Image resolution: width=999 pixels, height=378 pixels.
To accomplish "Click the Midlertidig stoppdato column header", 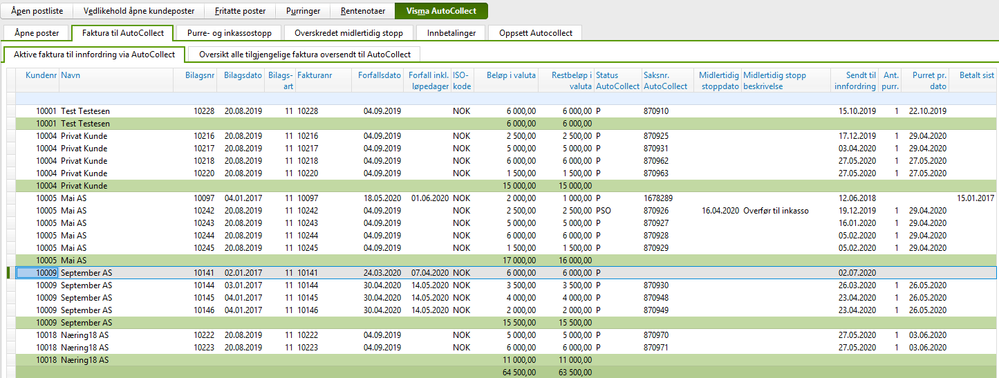I will (719, 81).
